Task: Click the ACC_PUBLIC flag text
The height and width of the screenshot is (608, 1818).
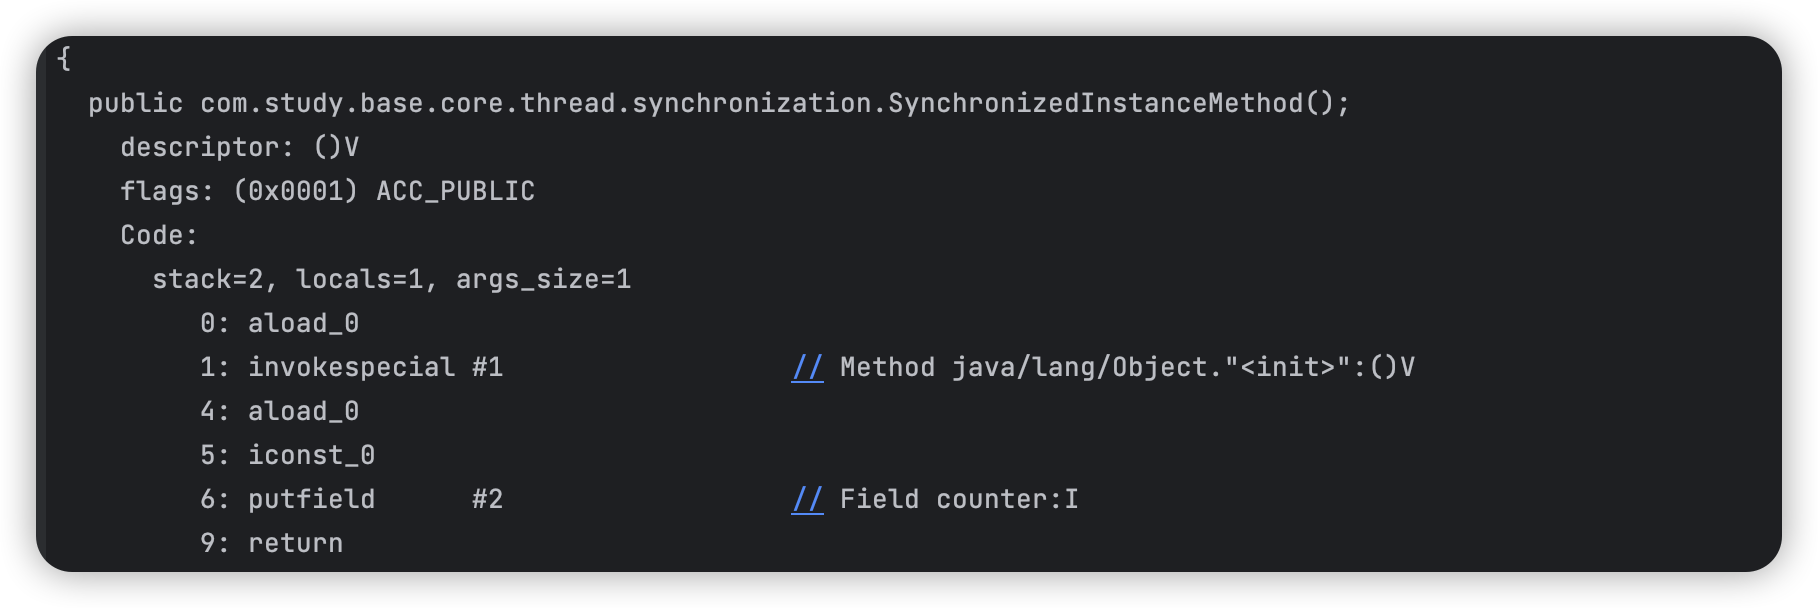Action: pos(455,191)
